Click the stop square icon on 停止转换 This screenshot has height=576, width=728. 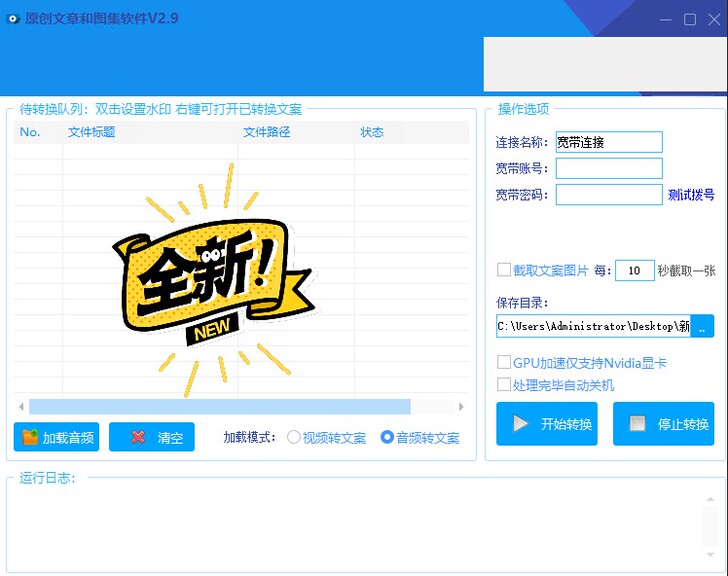tap(637, 423)
